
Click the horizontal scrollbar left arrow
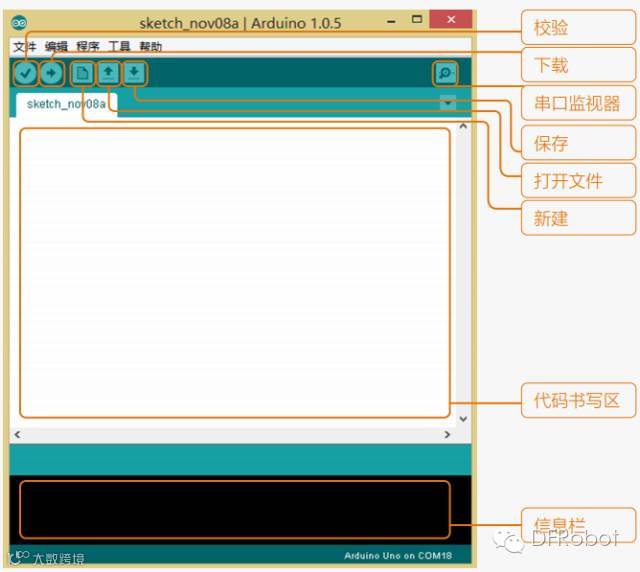(x=17, y=434)
